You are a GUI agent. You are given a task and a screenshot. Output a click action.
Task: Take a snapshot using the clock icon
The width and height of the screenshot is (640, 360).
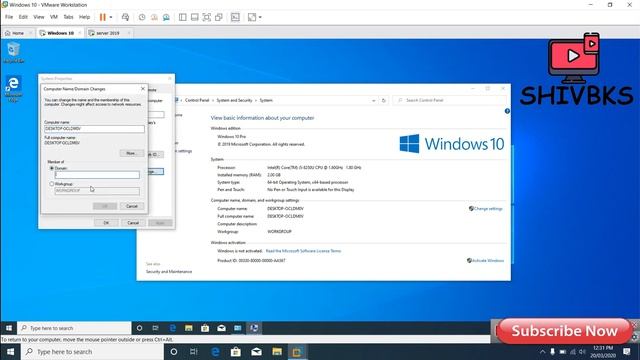coord(142,17)
